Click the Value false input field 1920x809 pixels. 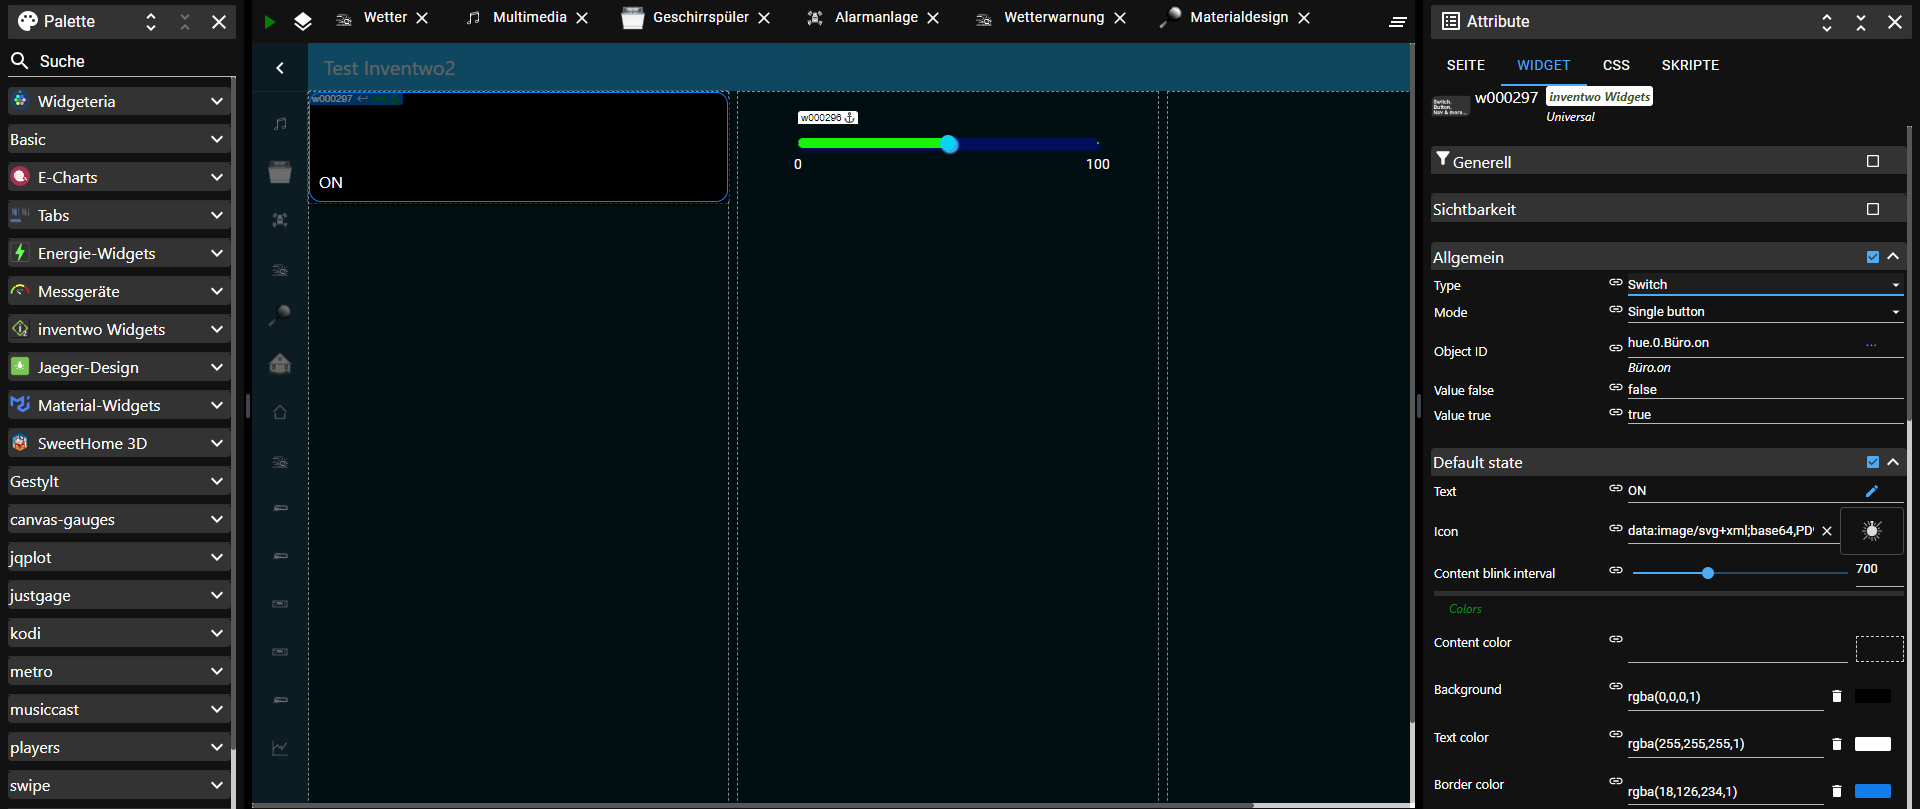pyautogui.click(x=1764, y=390)
